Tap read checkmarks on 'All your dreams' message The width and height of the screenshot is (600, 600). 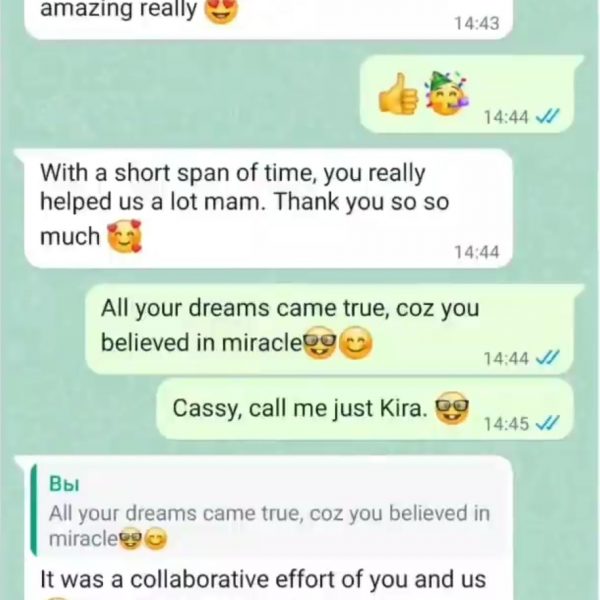coord(548,358)
